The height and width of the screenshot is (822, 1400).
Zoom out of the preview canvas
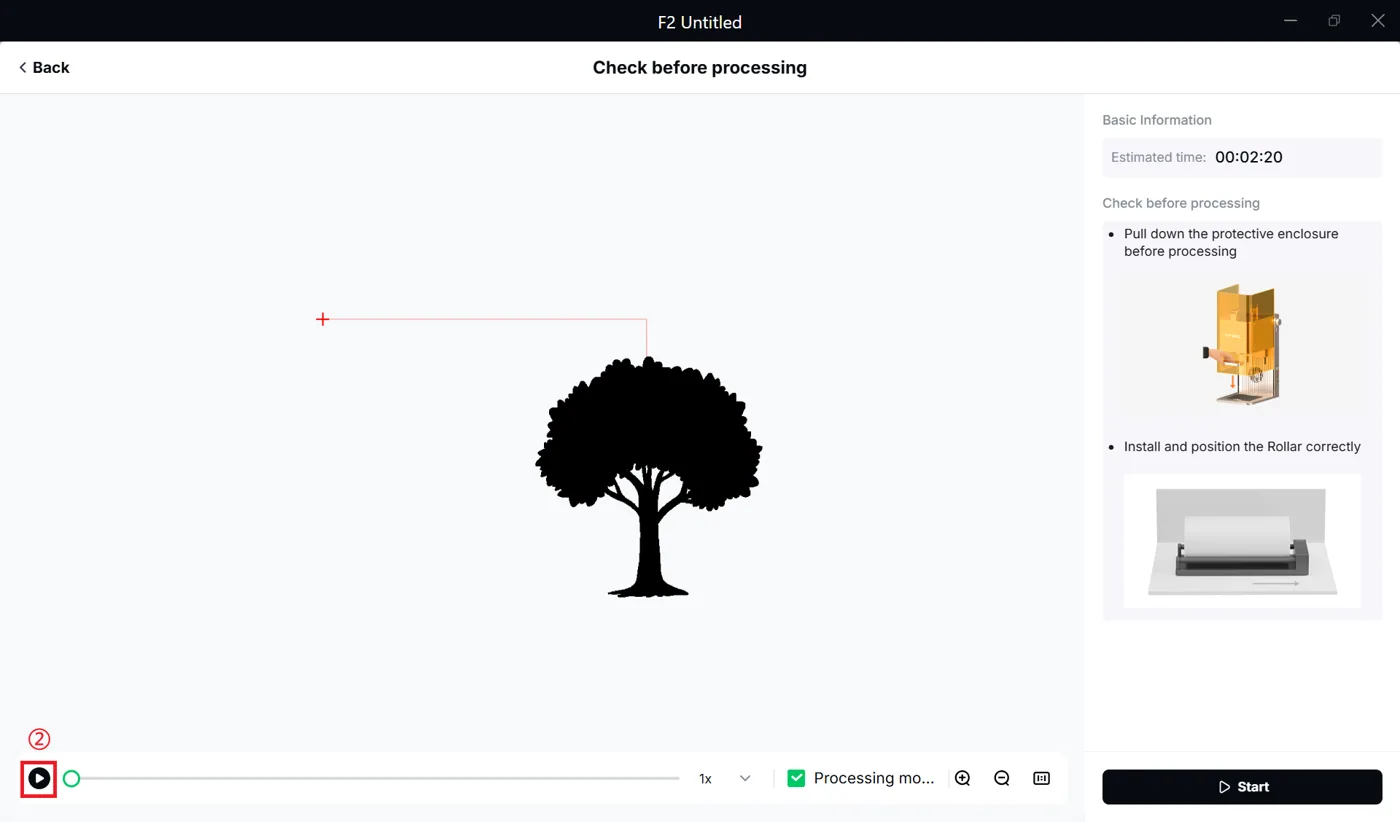[x=1002, y=778]
